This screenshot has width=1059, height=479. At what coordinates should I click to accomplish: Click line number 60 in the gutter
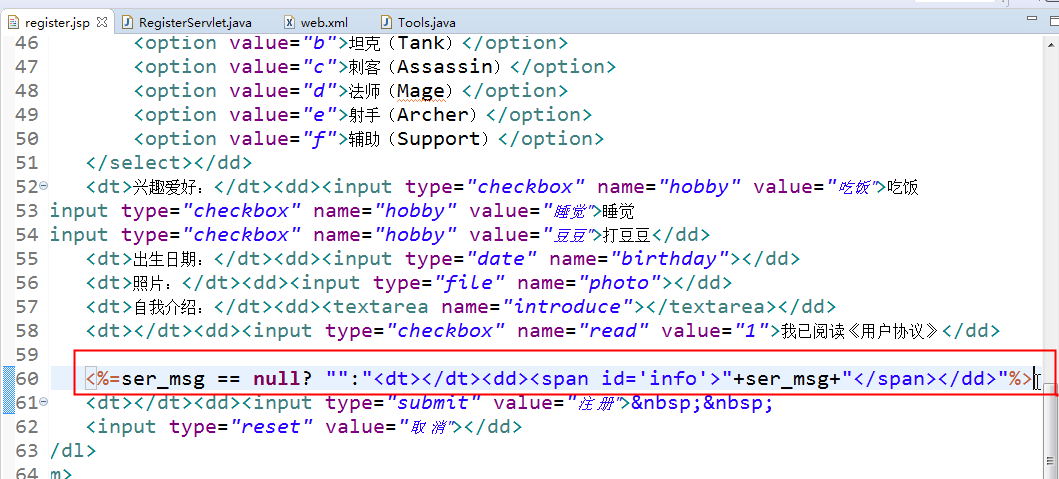coord(26,379)
